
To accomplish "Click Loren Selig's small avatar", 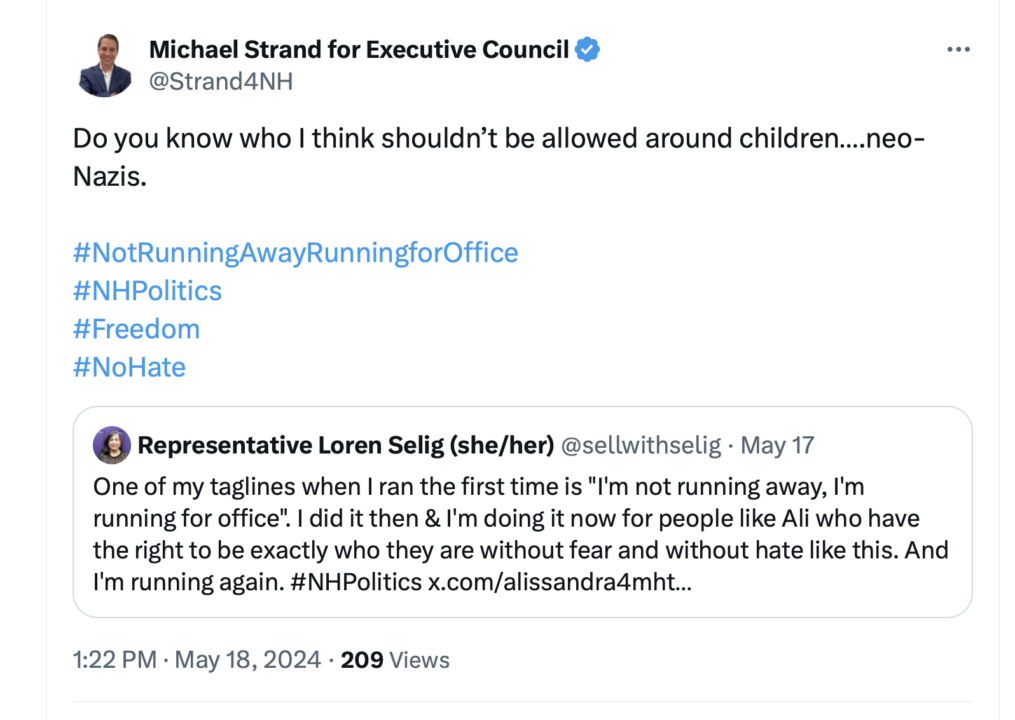I will [111, 445].
